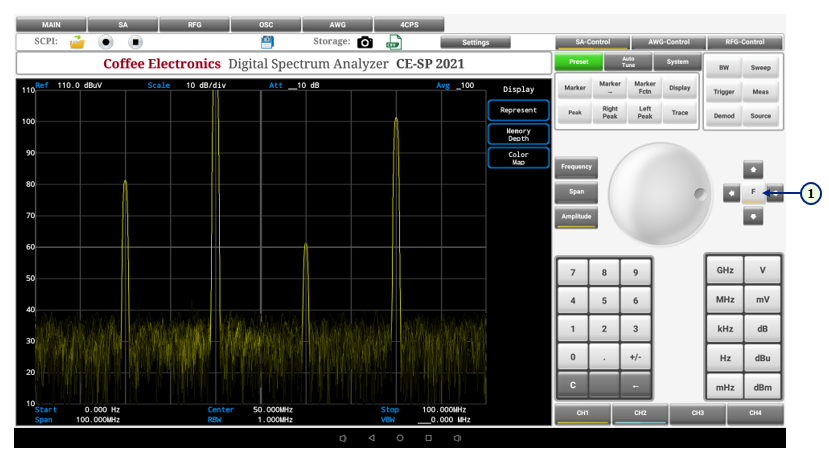Click the blue floppy disk save icon
Screen dimensions: 829x462
[267, 42]
